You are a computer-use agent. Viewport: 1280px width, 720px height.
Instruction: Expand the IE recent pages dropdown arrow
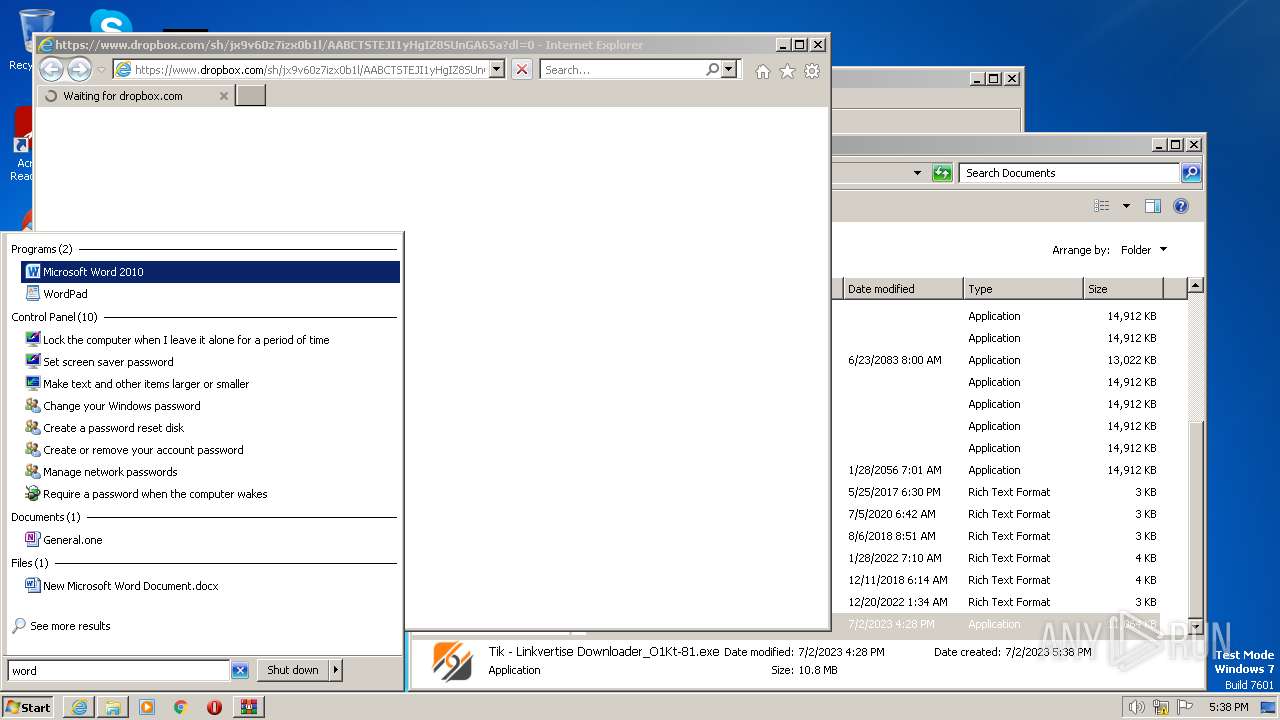point(101,70)
